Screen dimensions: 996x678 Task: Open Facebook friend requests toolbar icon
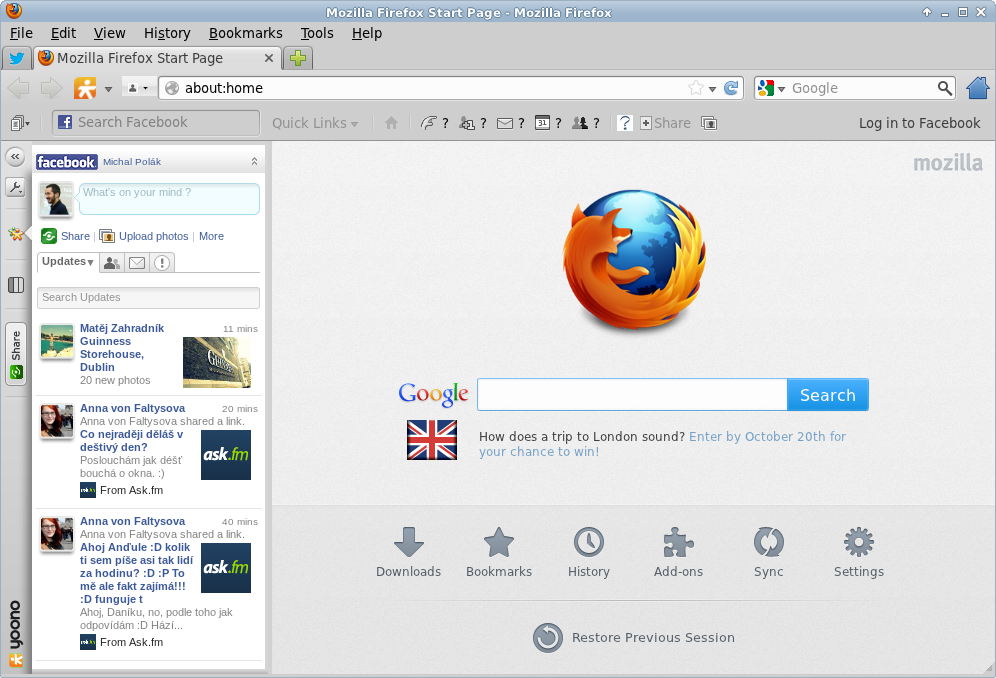(473, 123)
